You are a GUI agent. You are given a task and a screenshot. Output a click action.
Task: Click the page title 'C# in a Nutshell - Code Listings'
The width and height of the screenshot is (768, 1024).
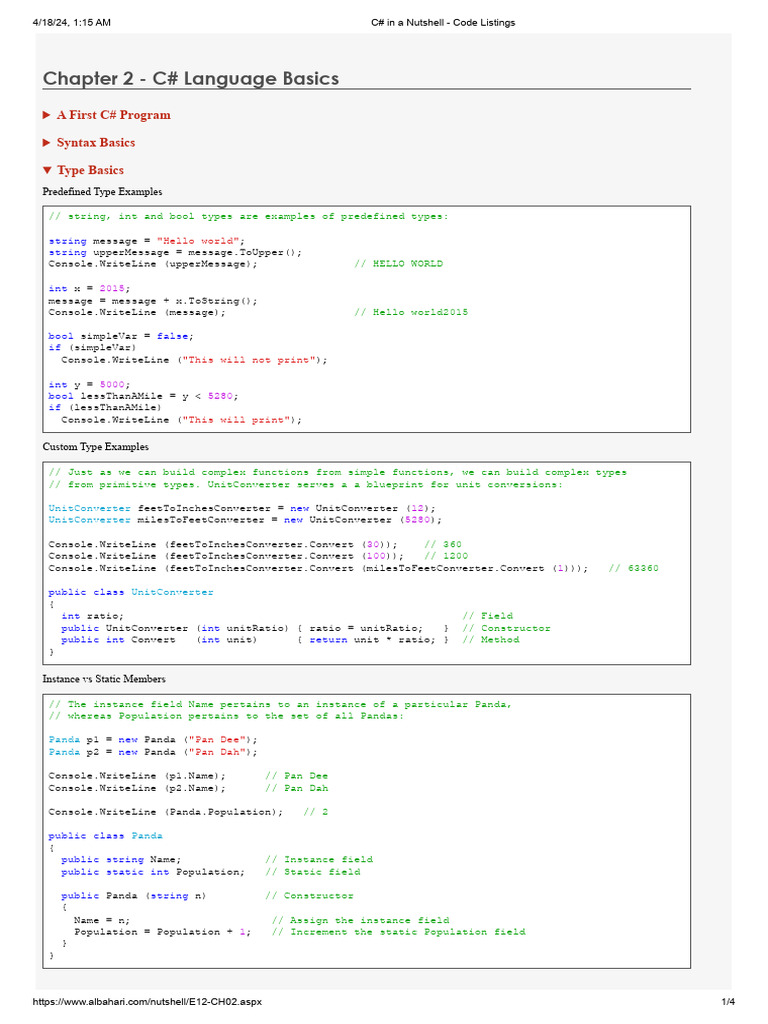pos(440,22)
